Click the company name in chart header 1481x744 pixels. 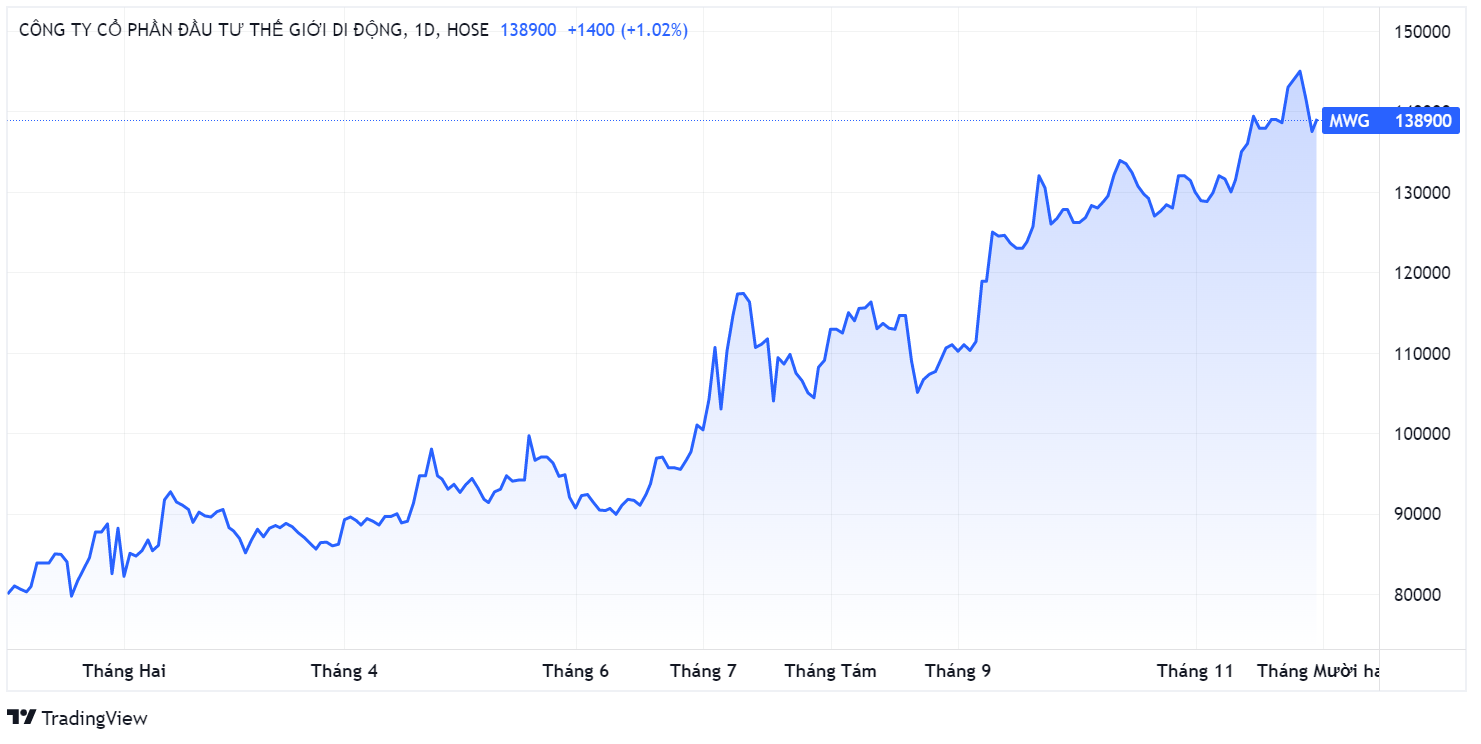click(x=212, y=30)
